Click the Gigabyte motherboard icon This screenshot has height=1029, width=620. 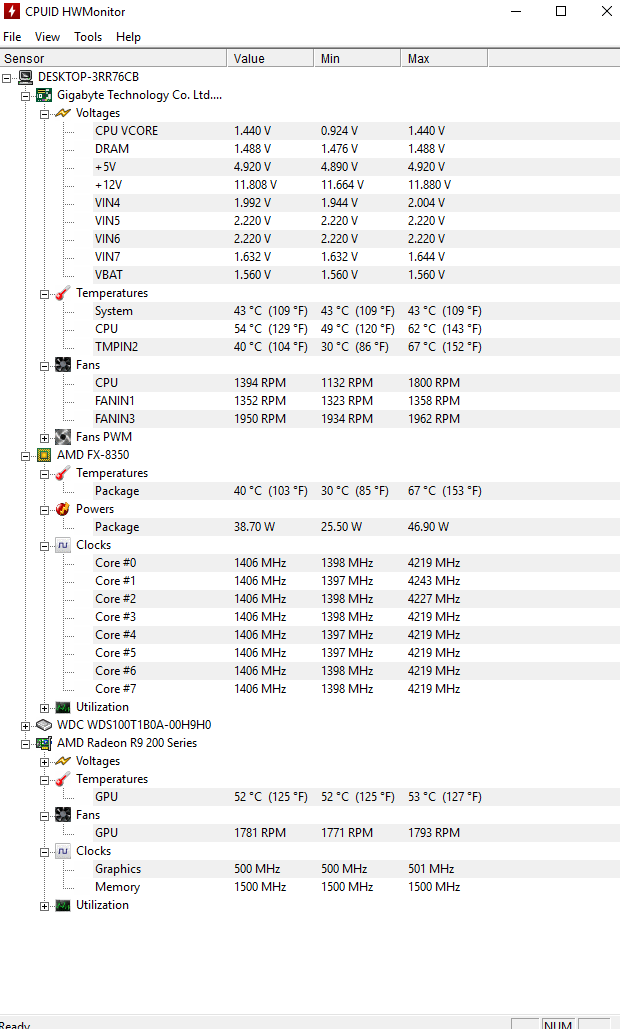[x=44, y=95]
